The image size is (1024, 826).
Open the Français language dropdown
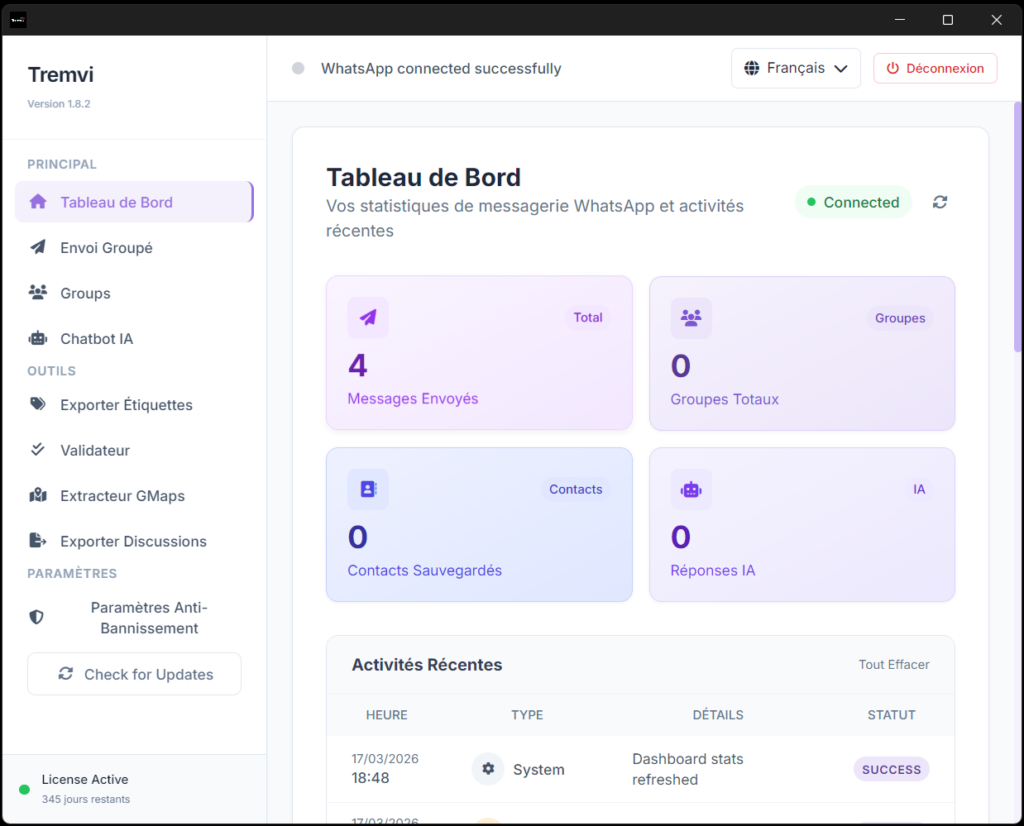pos(795,69)
